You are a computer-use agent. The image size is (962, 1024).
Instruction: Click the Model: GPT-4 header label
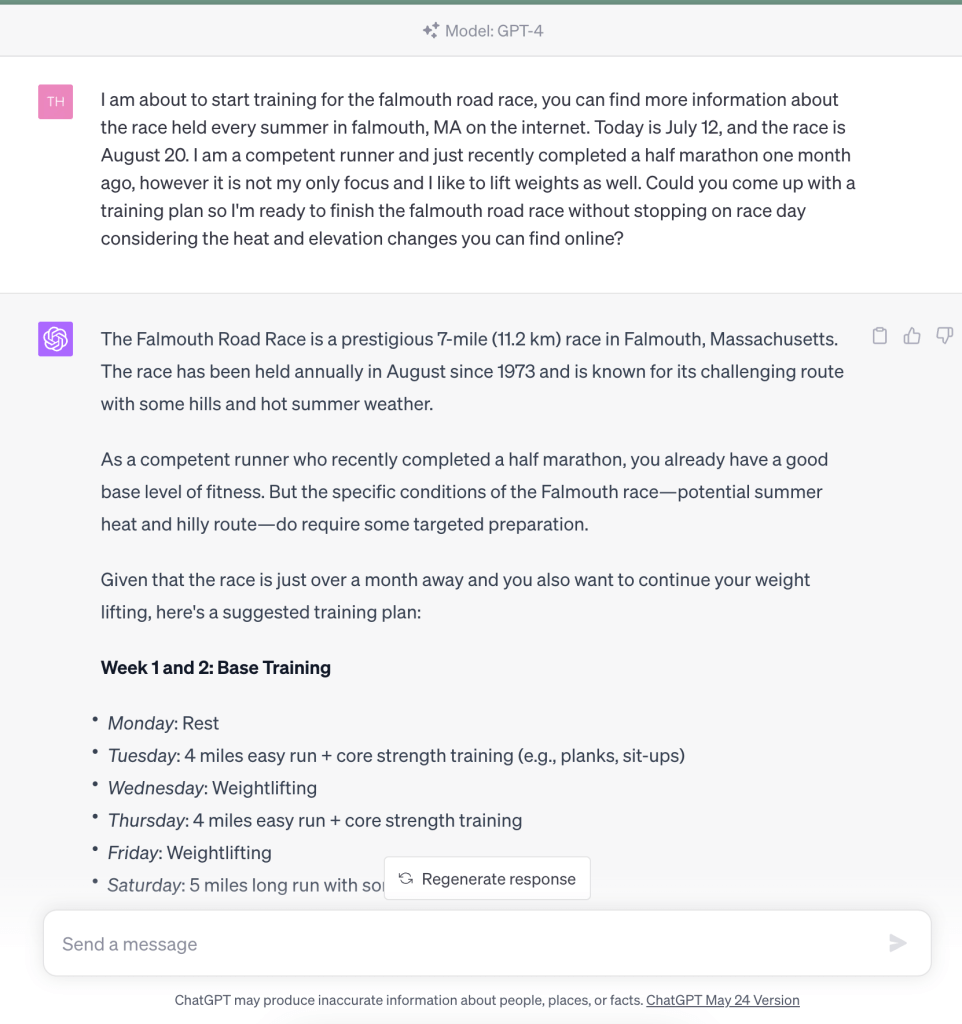495,31
